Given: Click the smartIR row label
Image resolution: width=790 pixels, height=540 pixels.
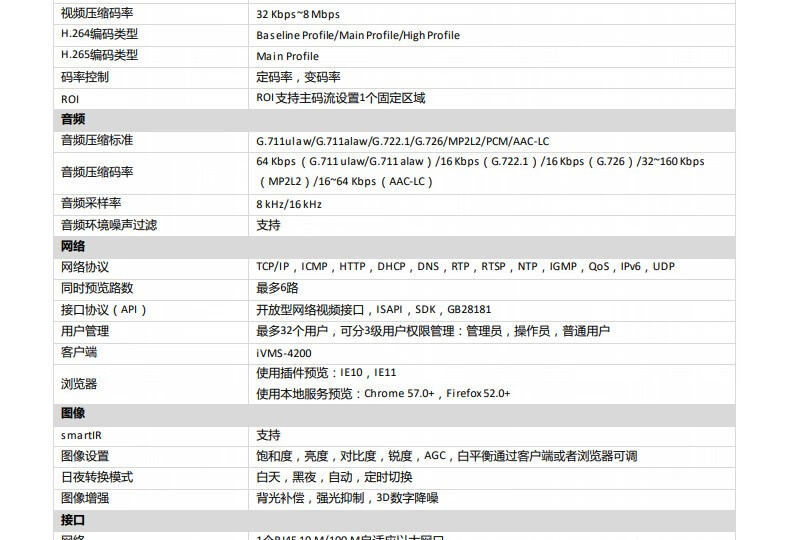Looking at the screenshot, I should click(81, 436).
